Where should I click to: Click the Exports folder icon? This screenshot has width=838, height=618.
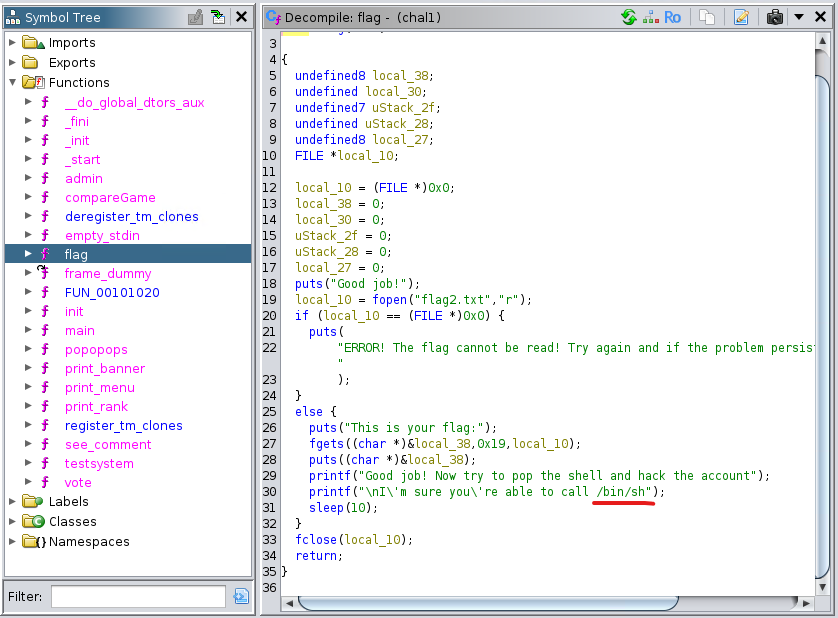tap(30, 63)
